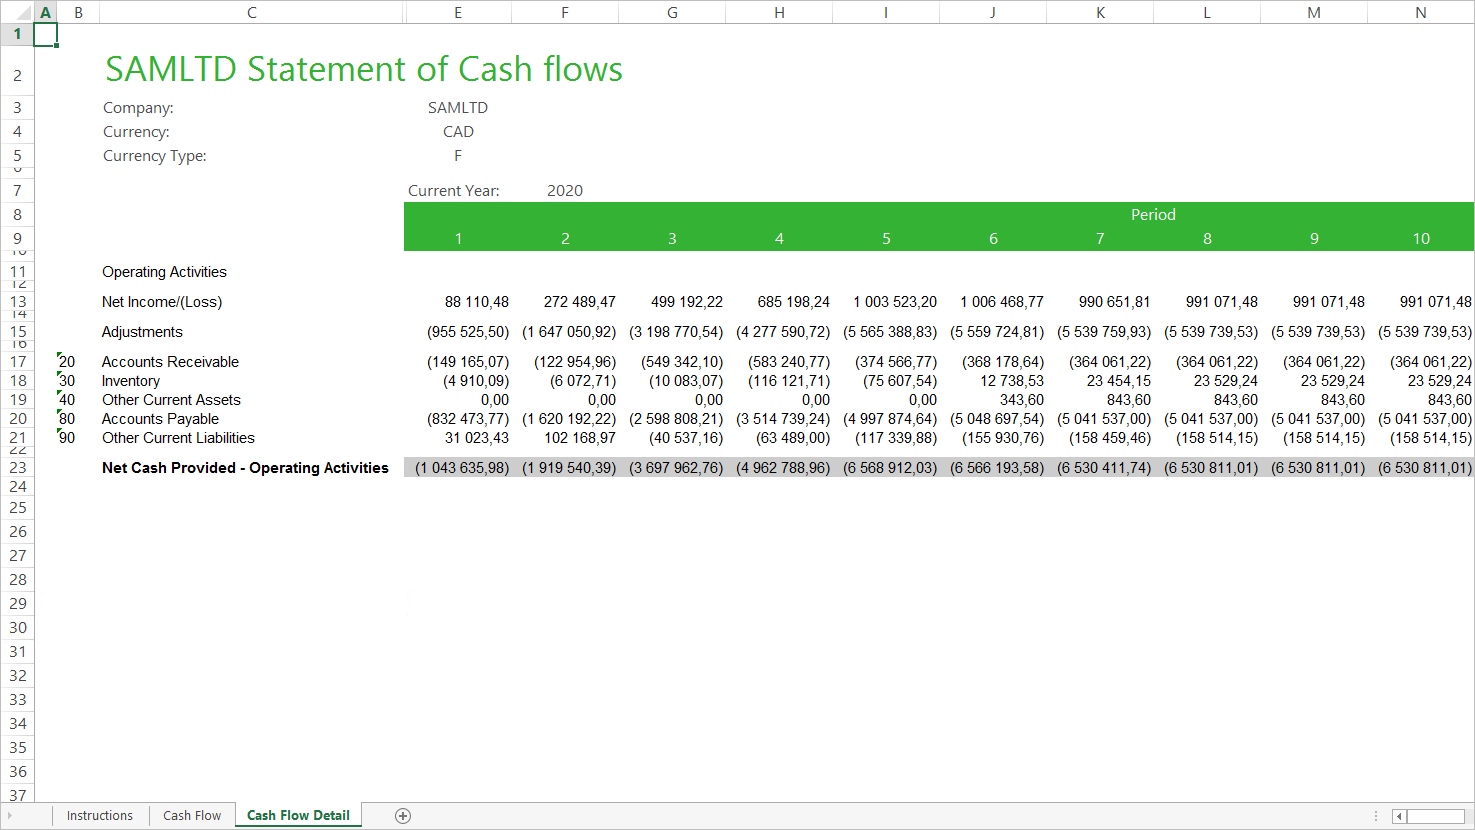Select net cash total (6 568 912,03)
1475x830 pixels.
coord(890,468)
